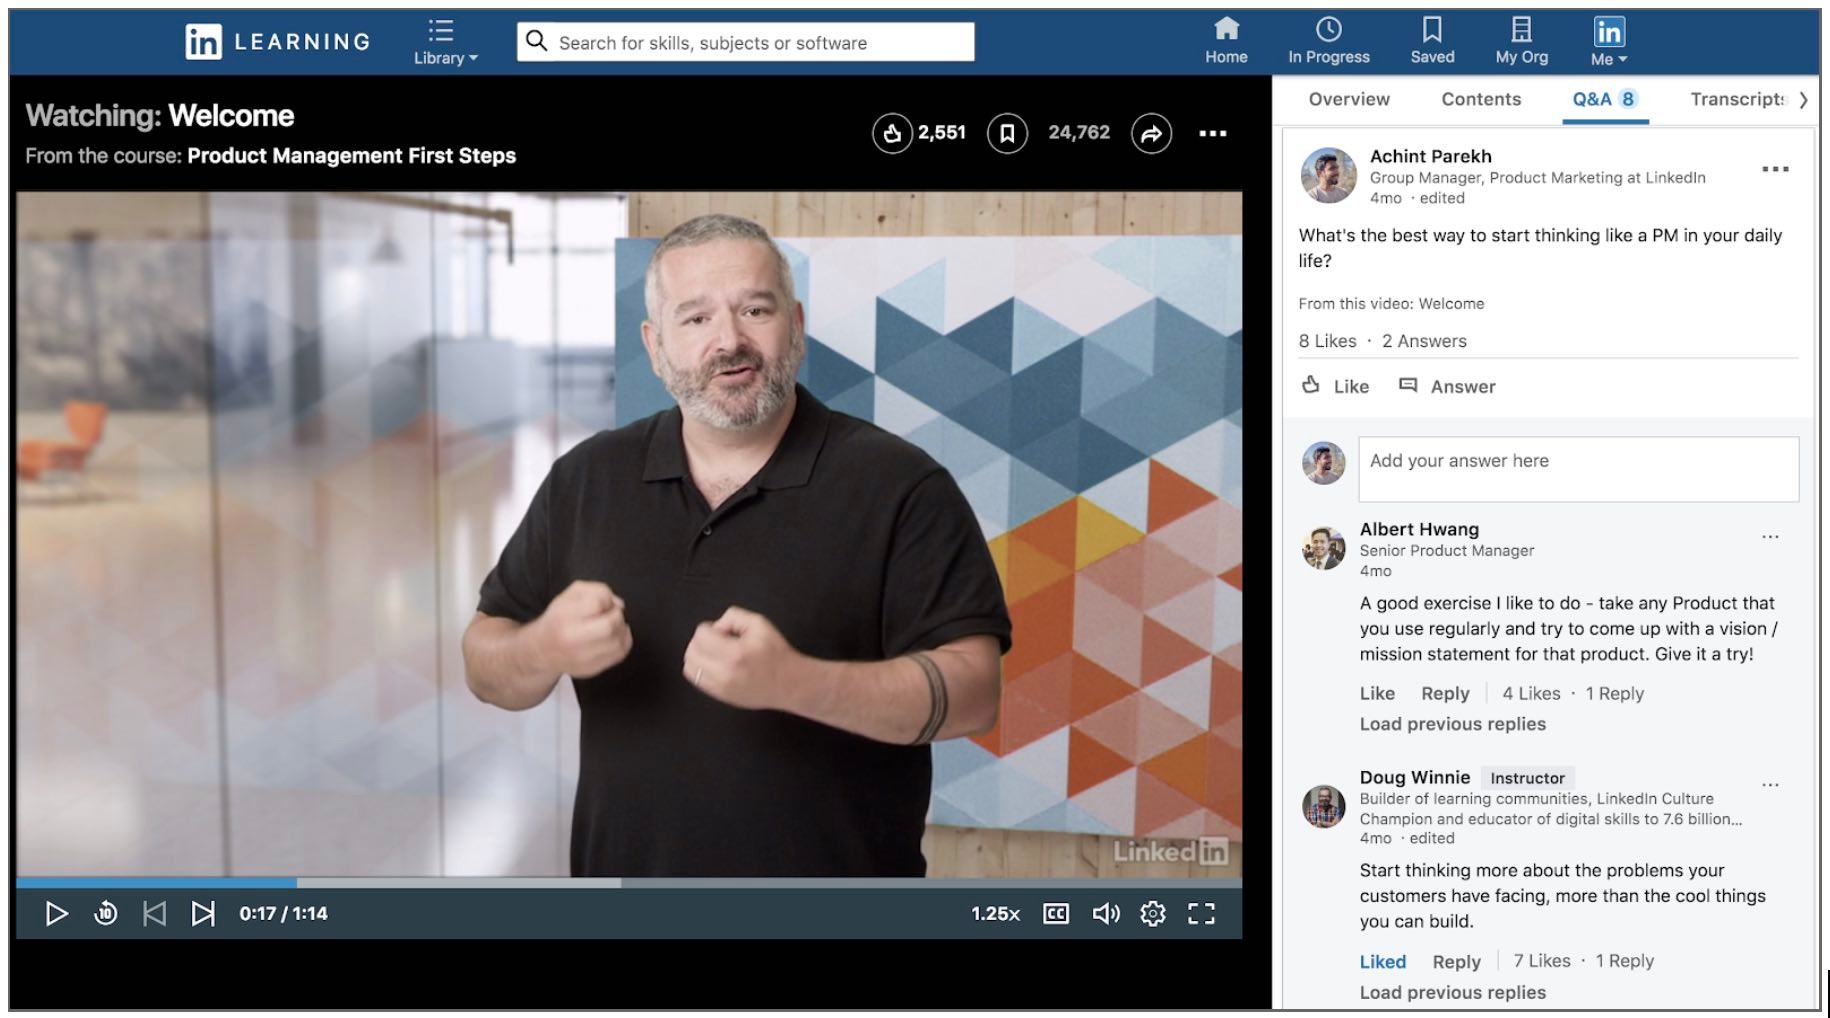Enter fullscreen video mode
This screenshot has width=1830, height=1018.
[x=1201, y=913]
